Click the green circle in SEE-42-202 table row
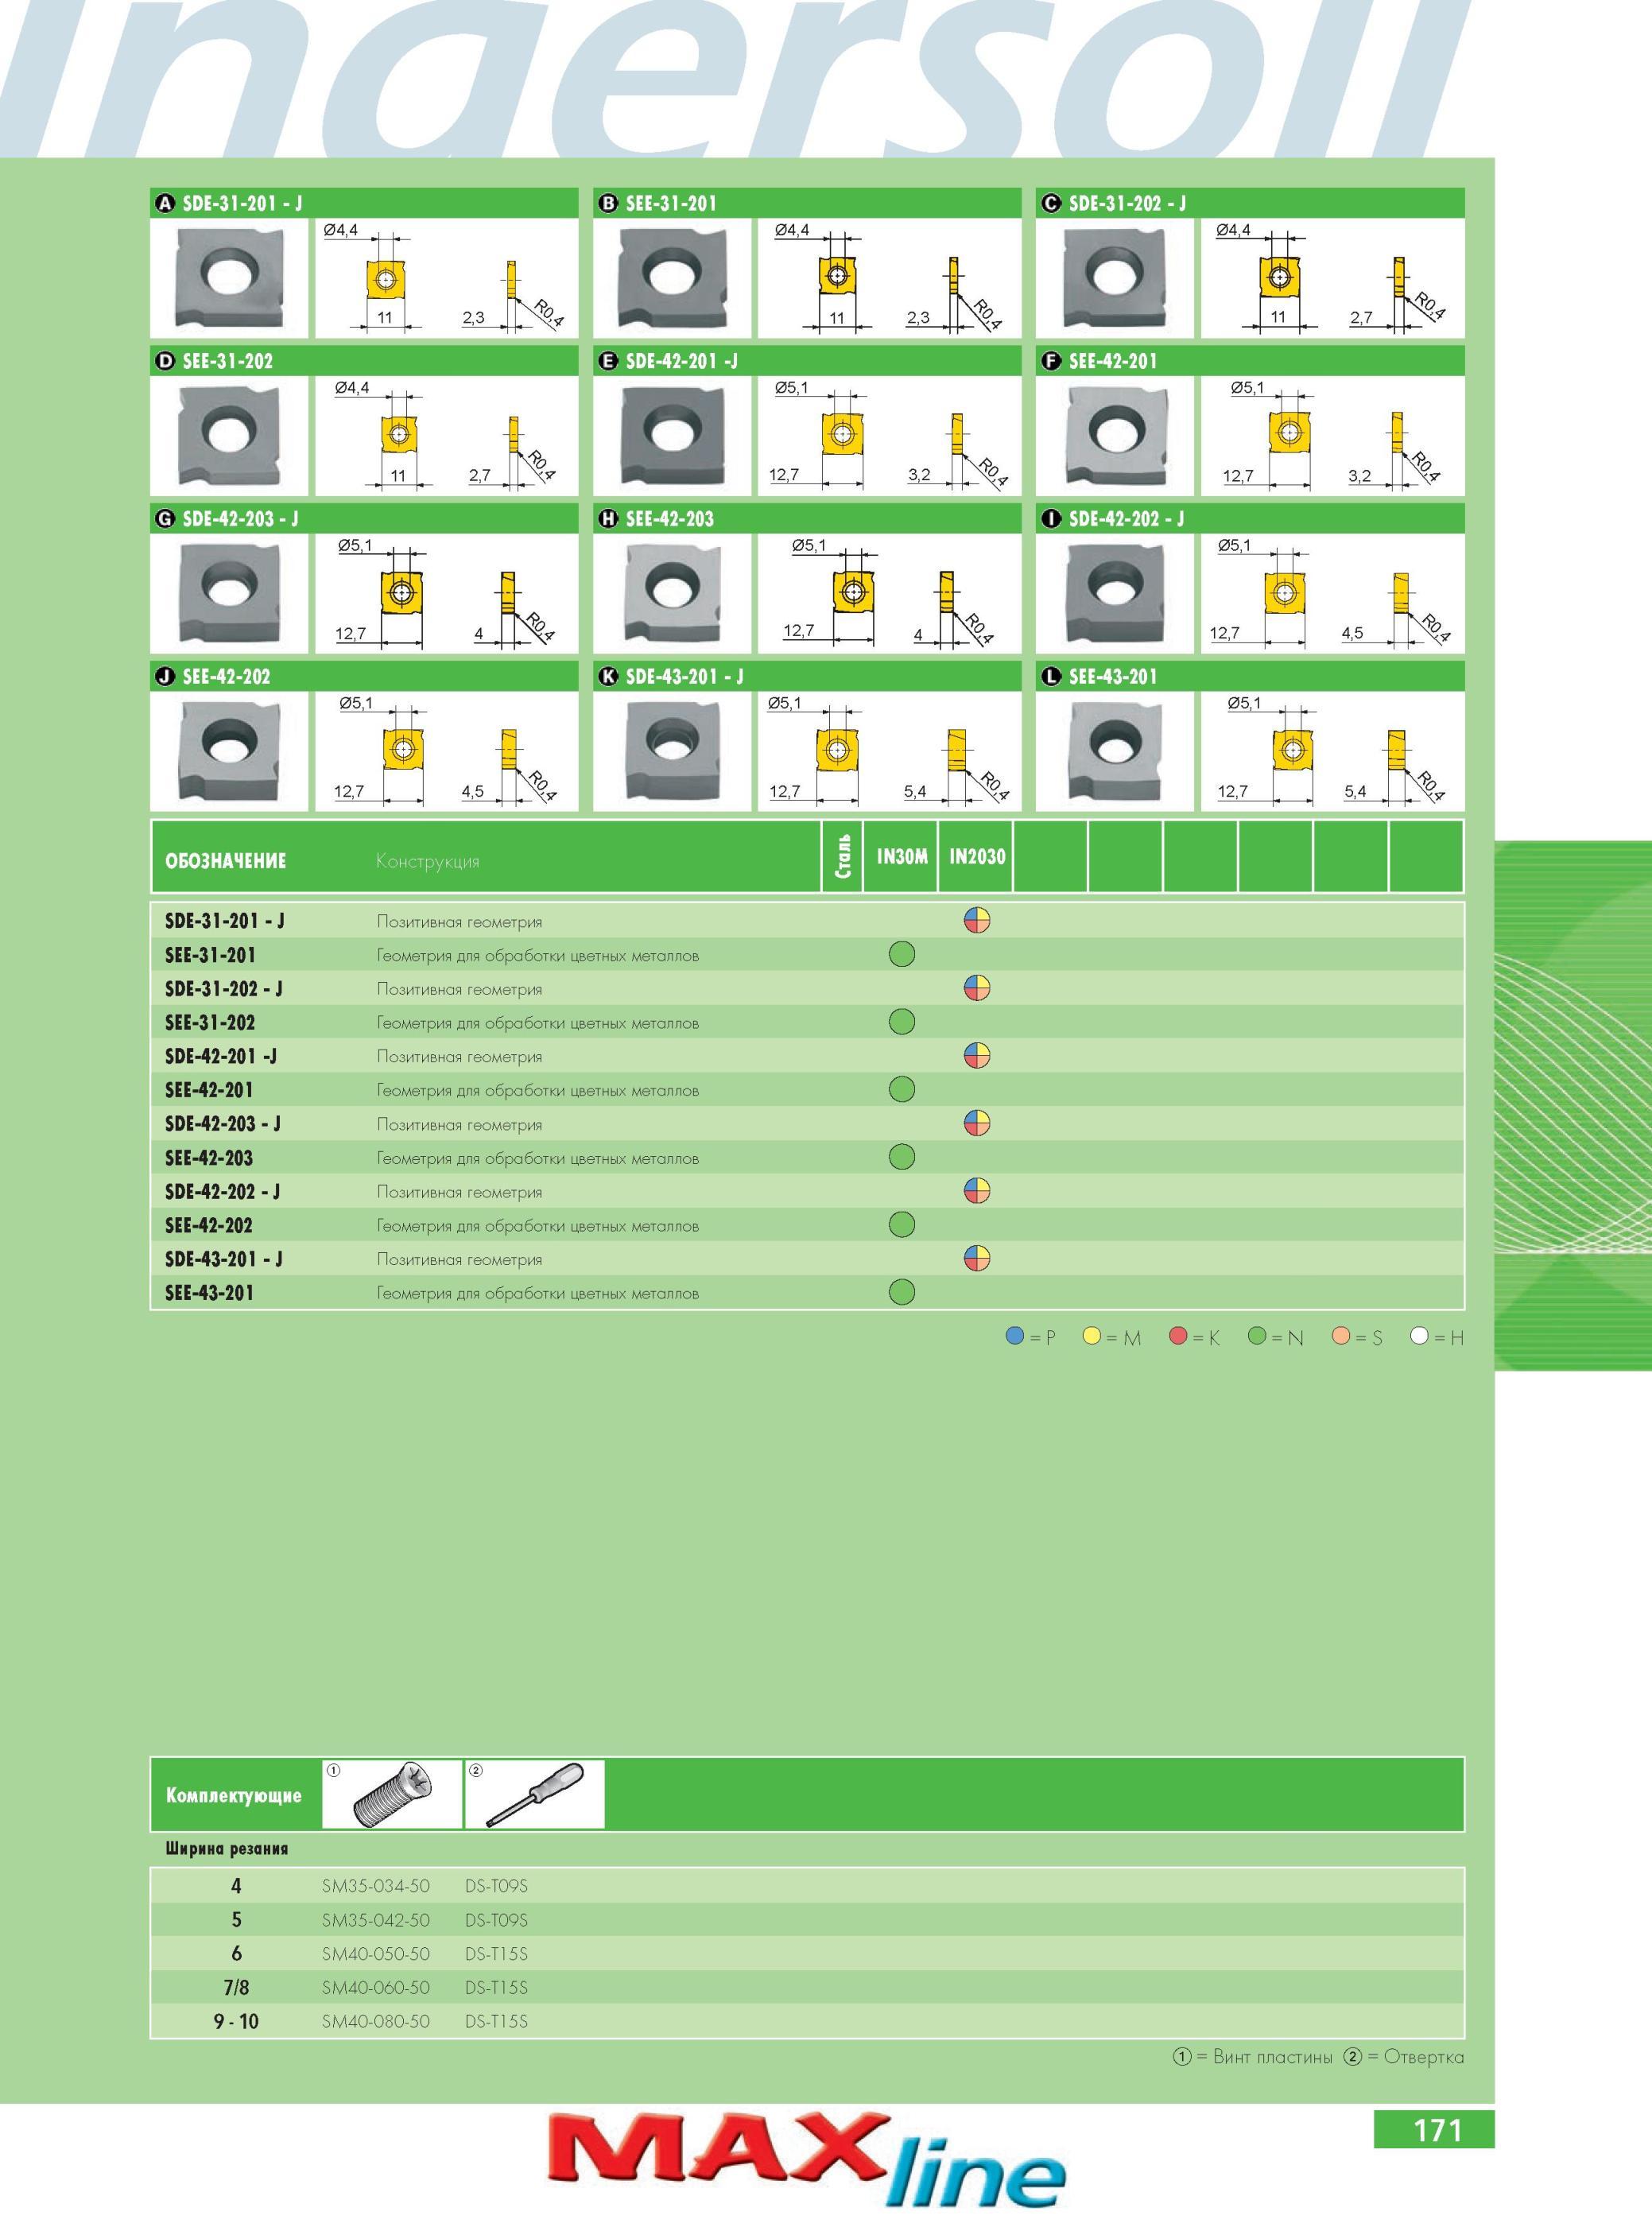Image resolution: width=1652 pixels, height=2231 pixels. [x=902, y=1225]
